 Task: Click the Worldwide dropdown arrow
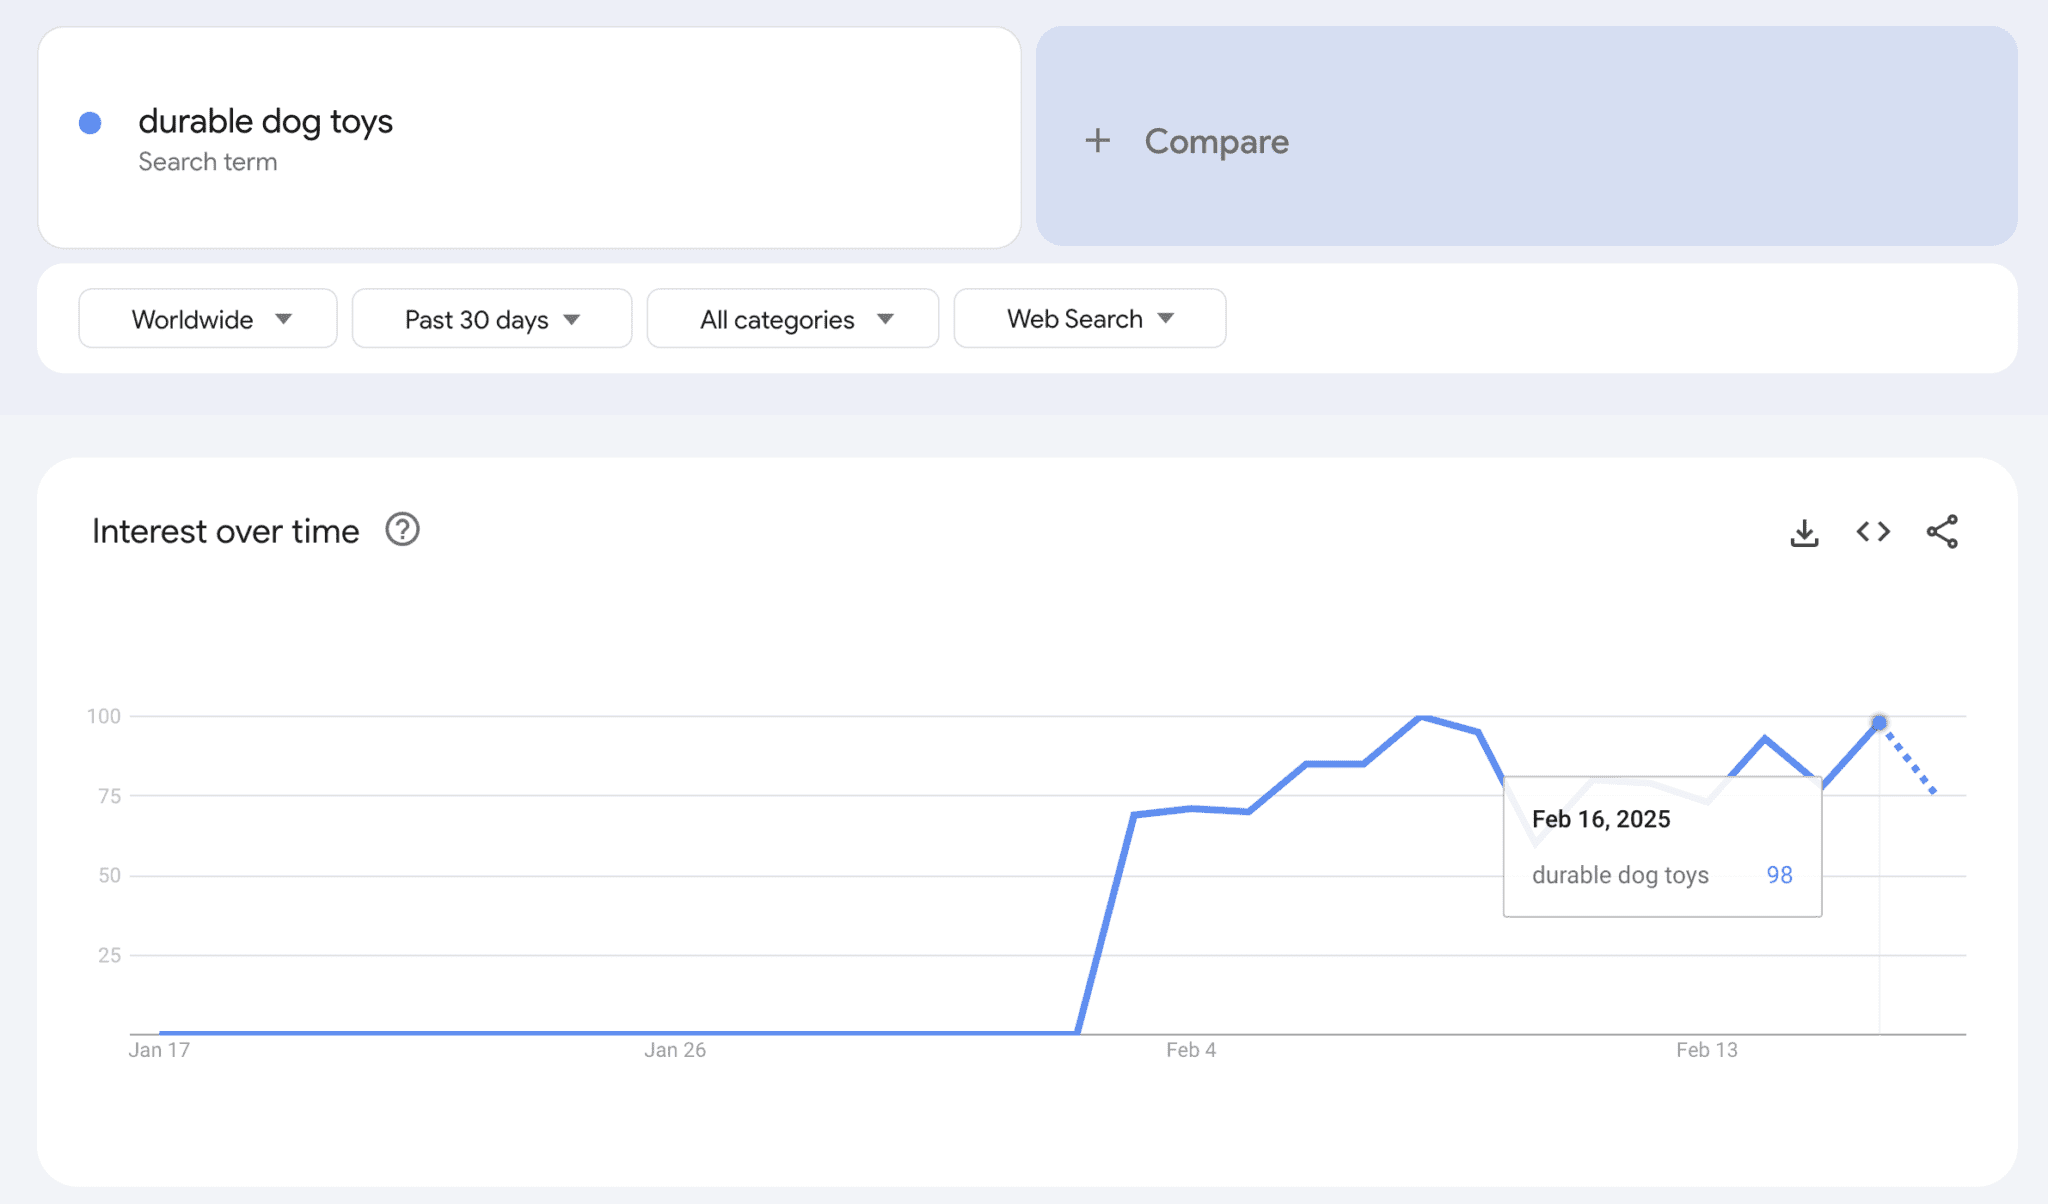pos(285,319)
